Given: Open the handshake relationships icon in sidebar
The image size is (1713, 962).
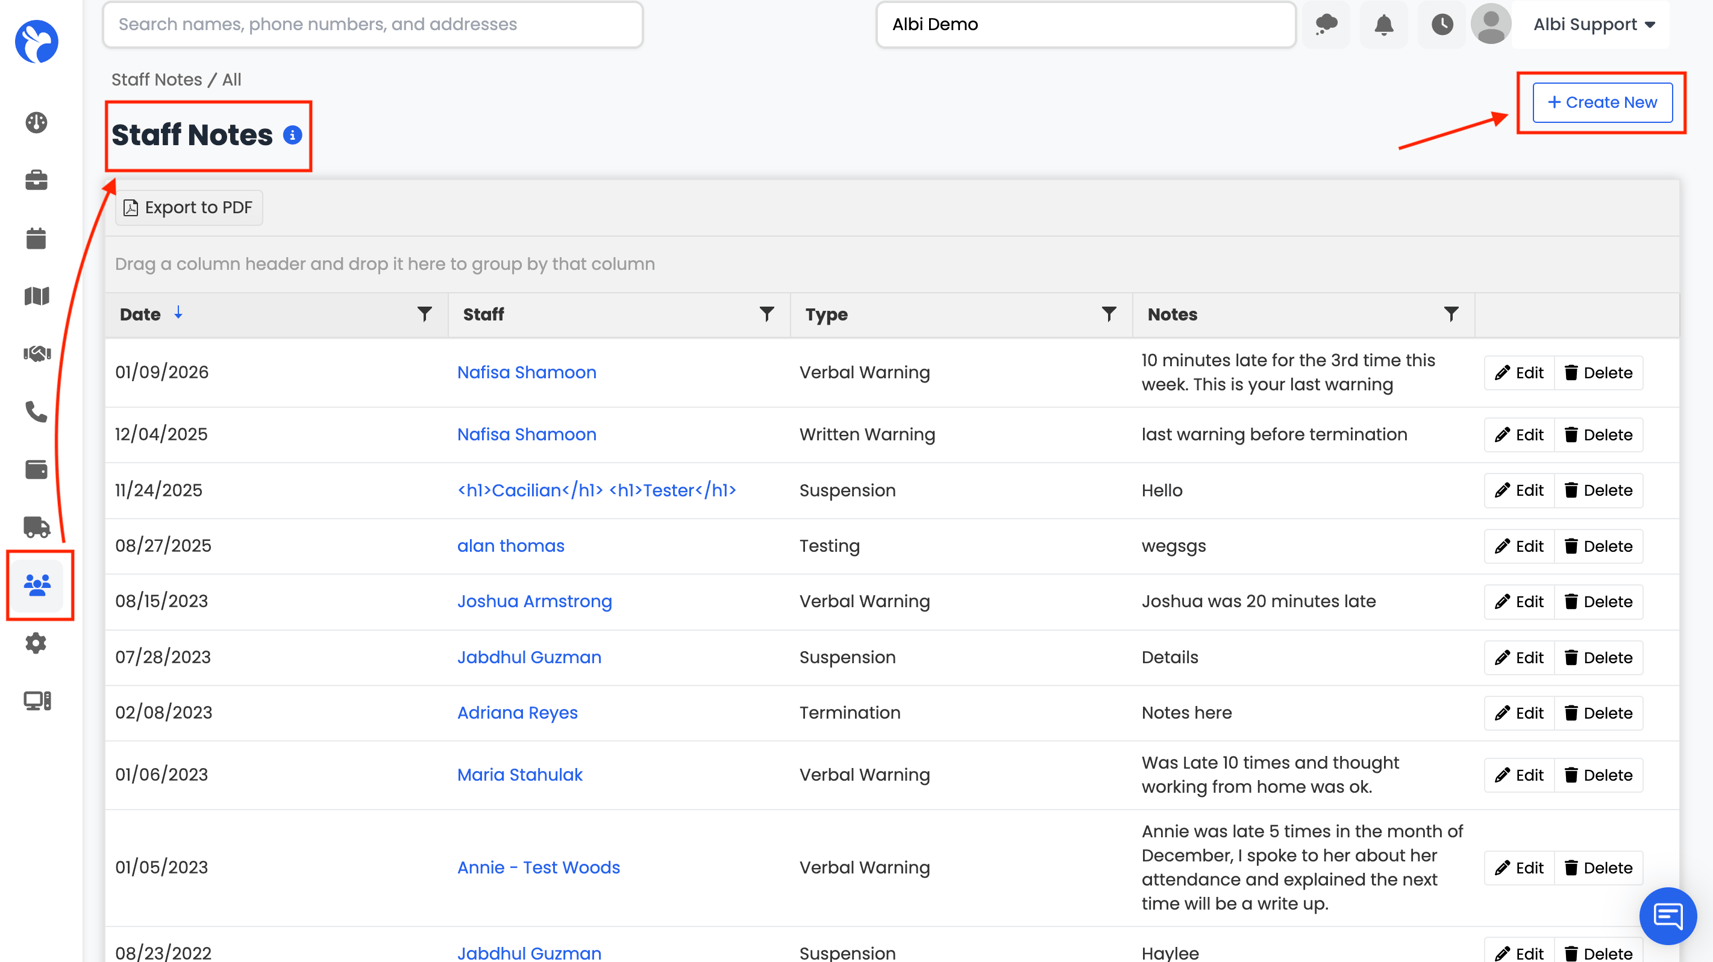Looking at the screenshot, I should pos(36,354).
